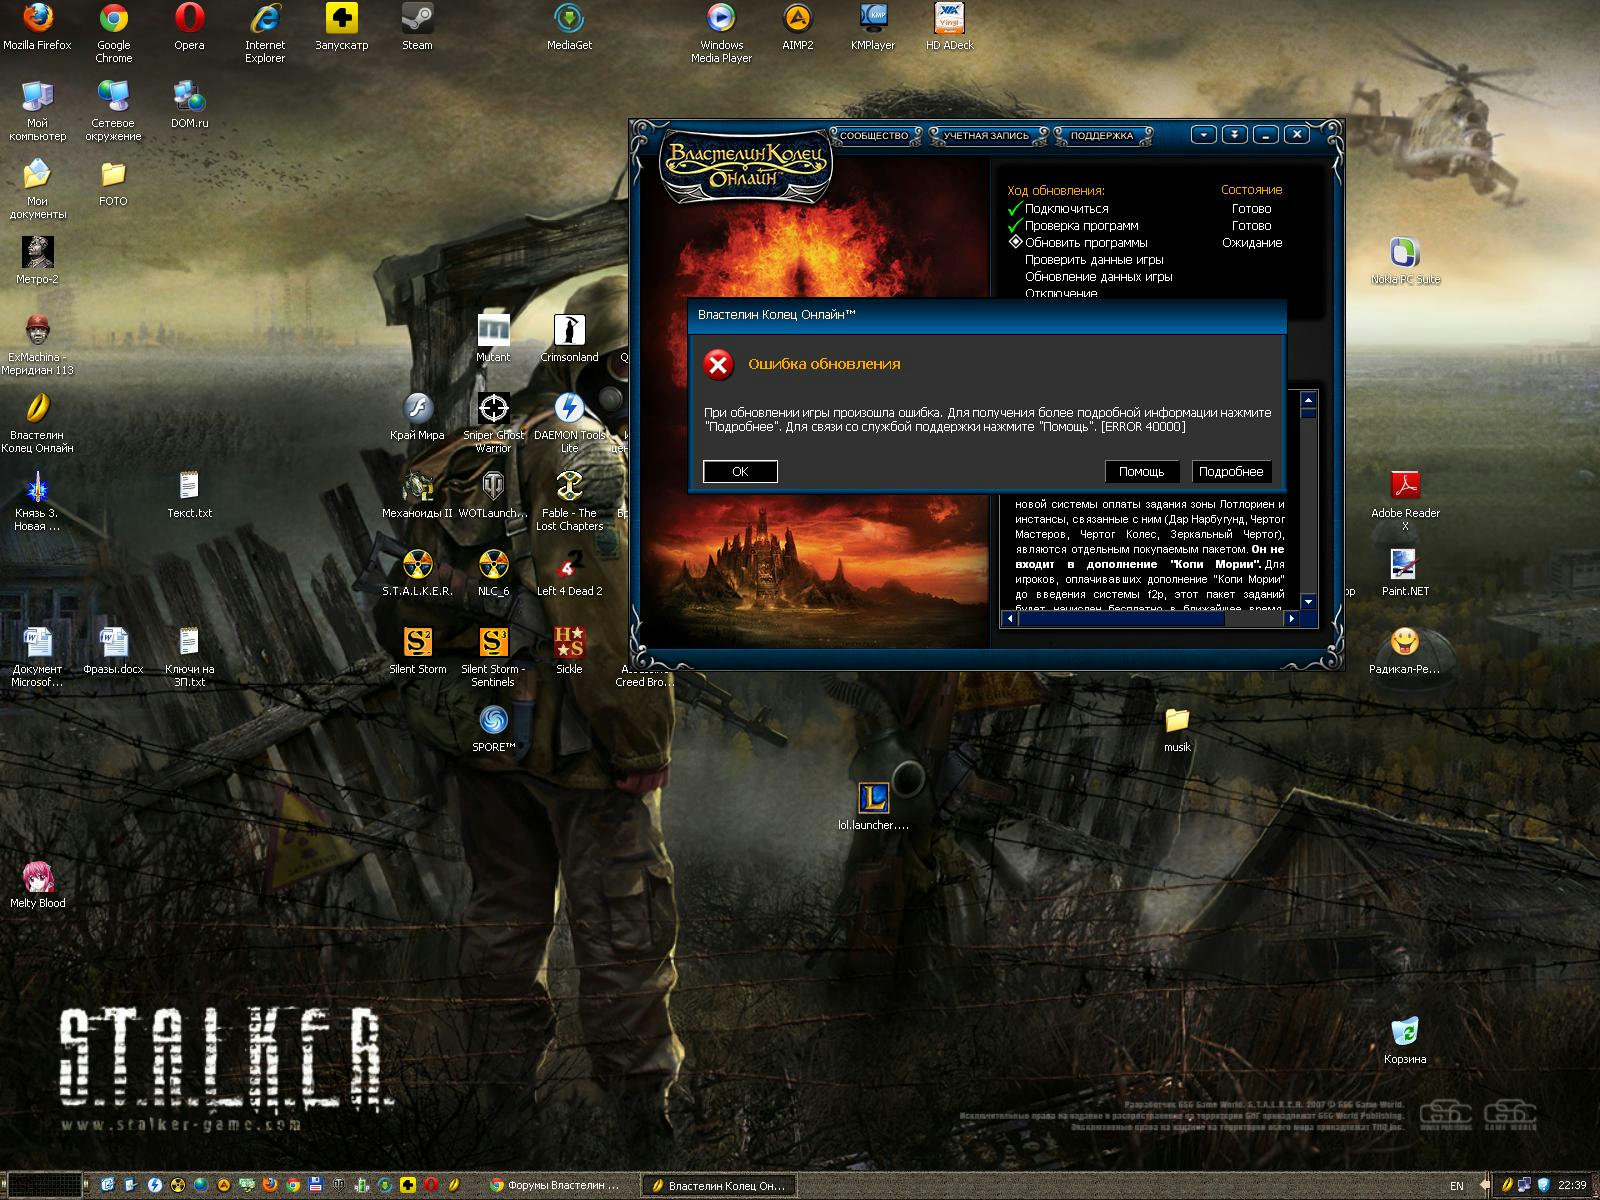Launch Crimsonland desktop icon
This screenshot has height=1200, width=1600.
569,338
